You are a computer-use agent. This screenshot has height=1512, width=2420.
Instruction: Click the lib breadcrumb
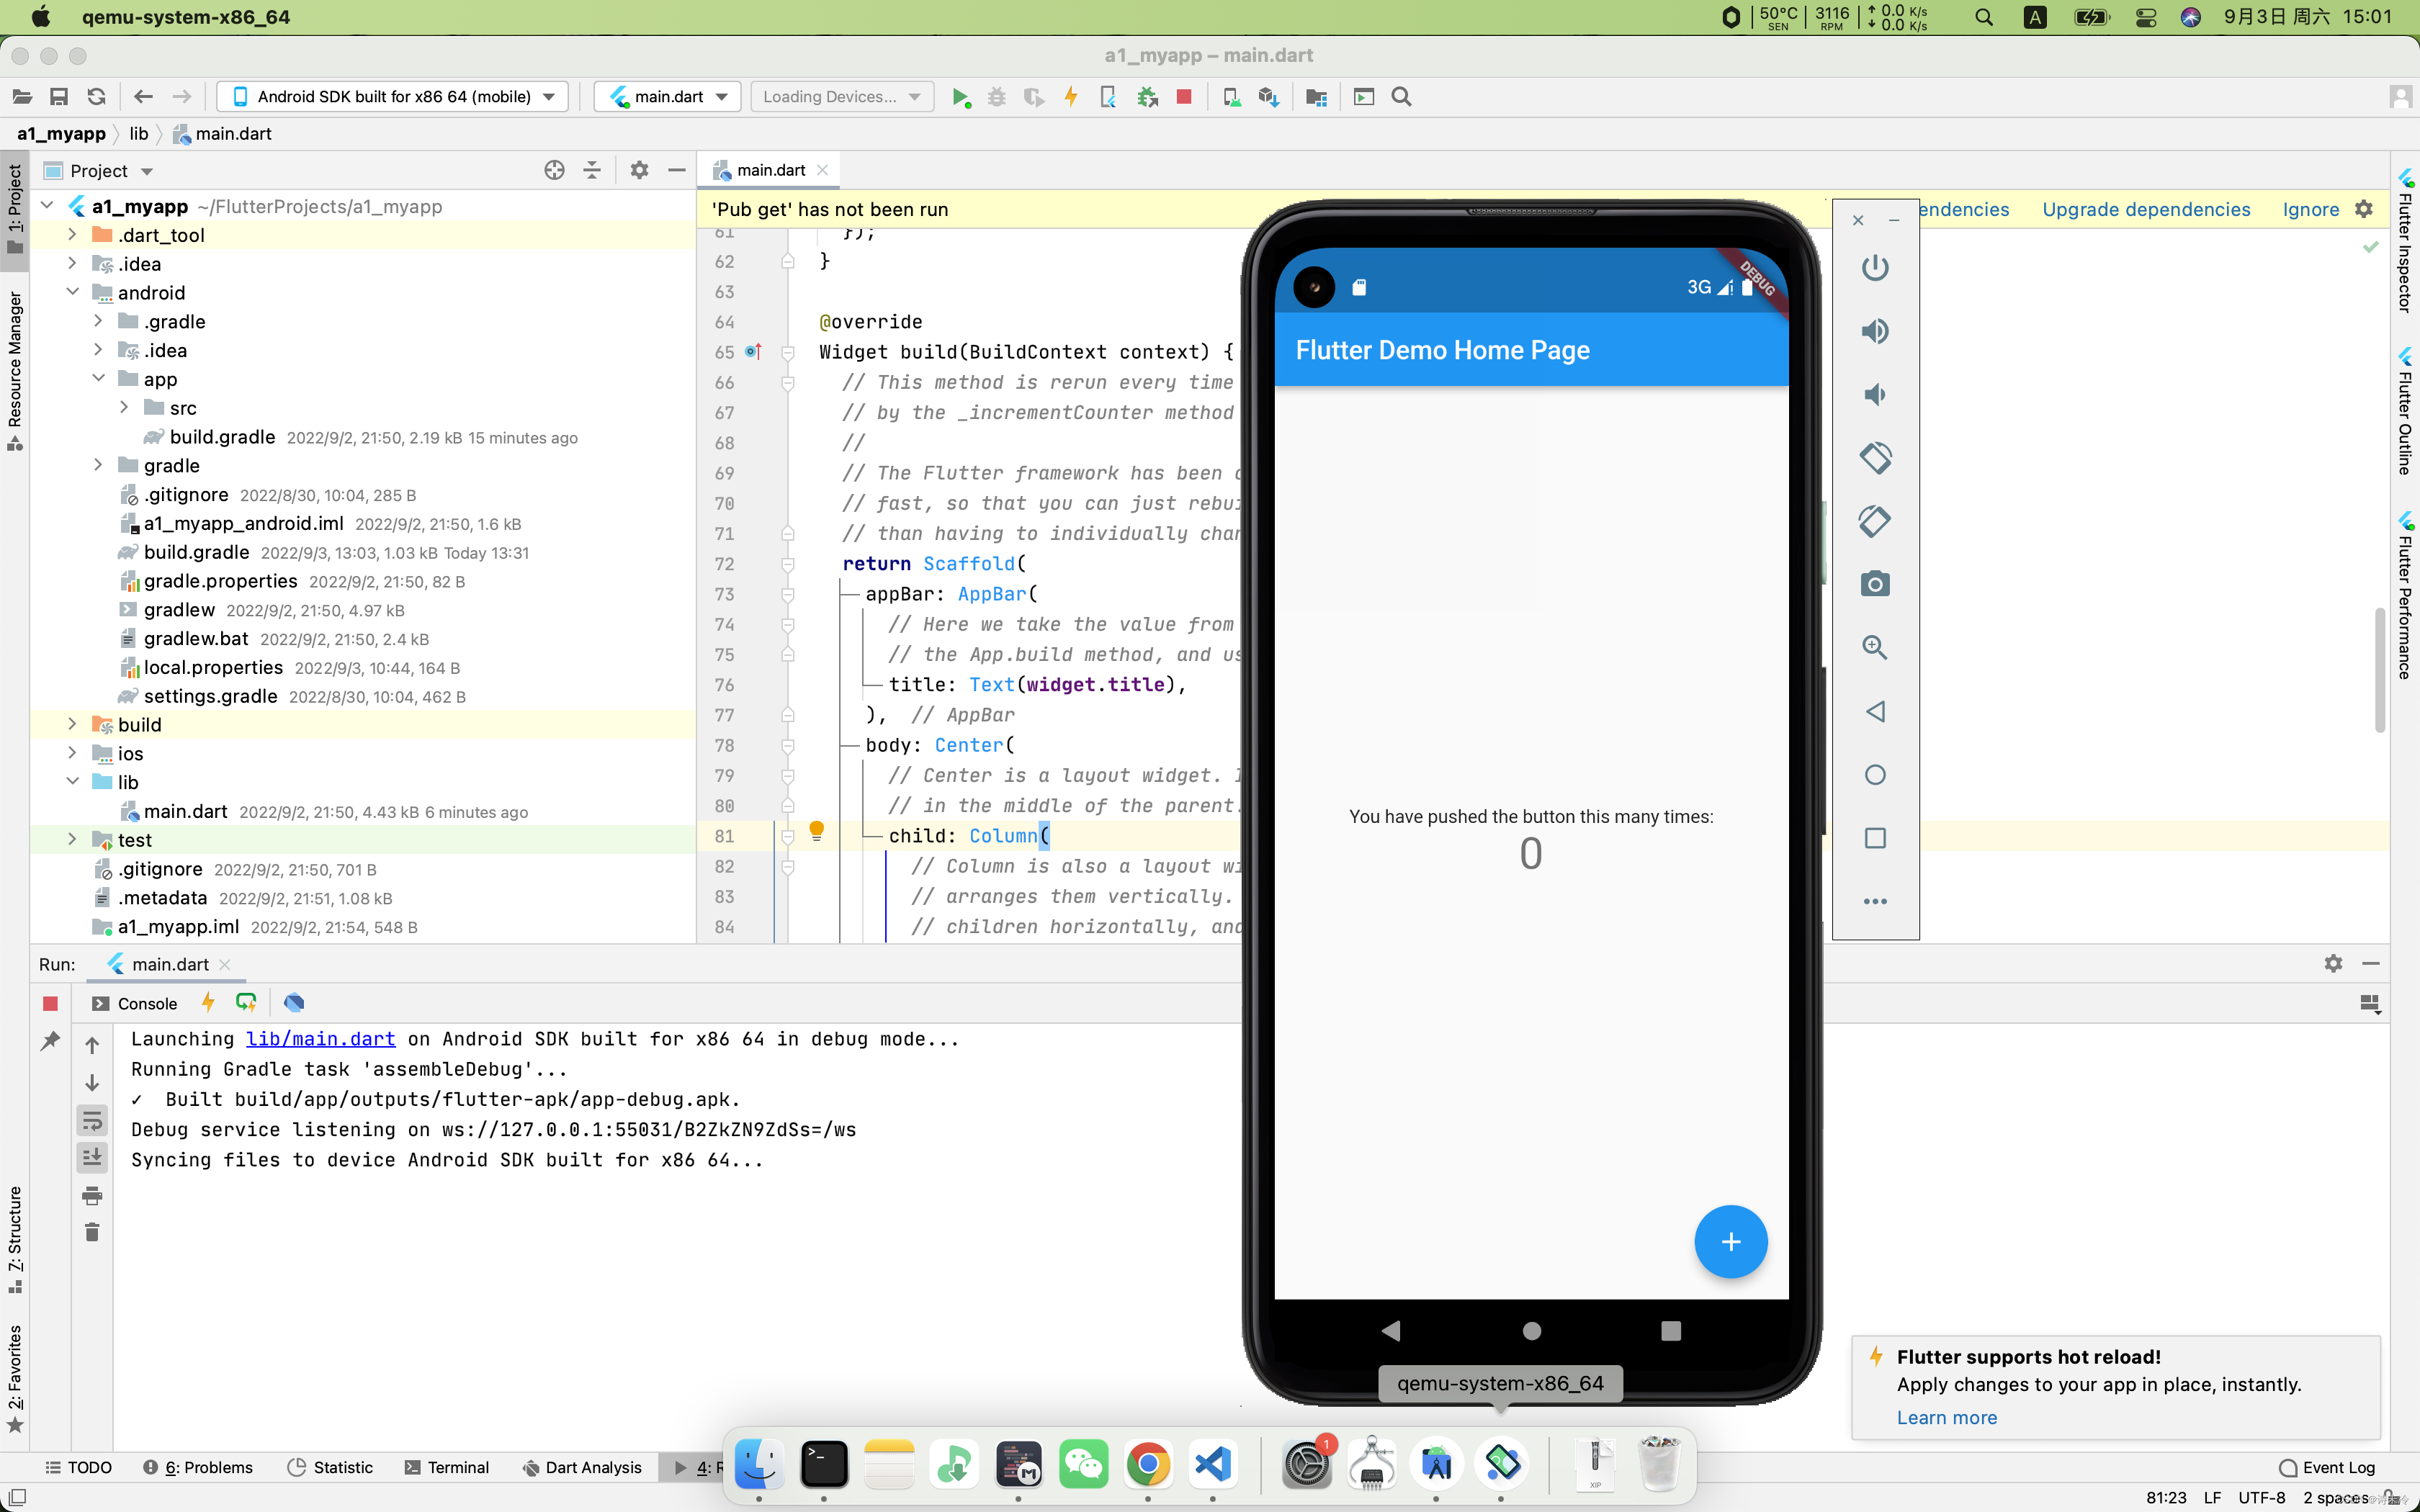click(x=138, y=133)
